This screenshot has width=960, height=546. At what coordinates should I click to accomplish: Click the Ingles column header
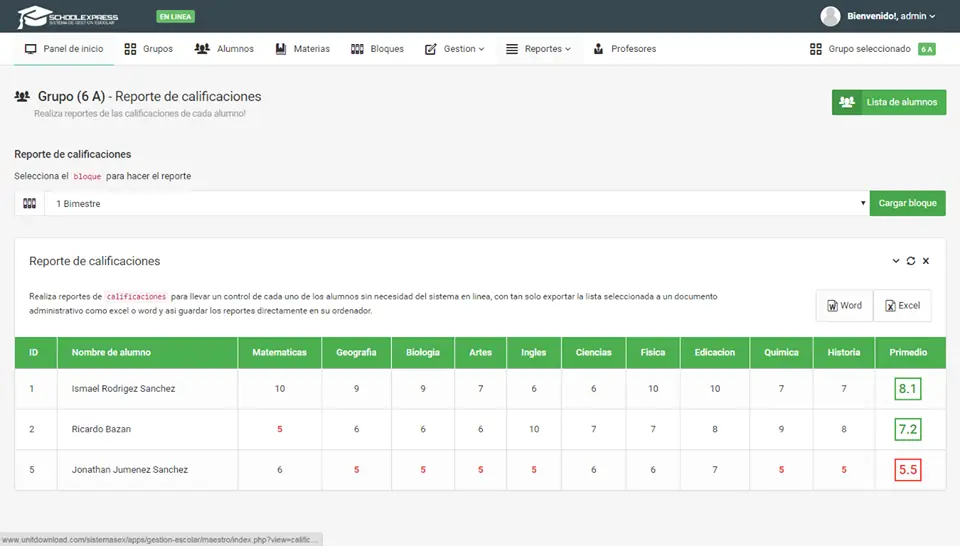[x=534, y=353]
